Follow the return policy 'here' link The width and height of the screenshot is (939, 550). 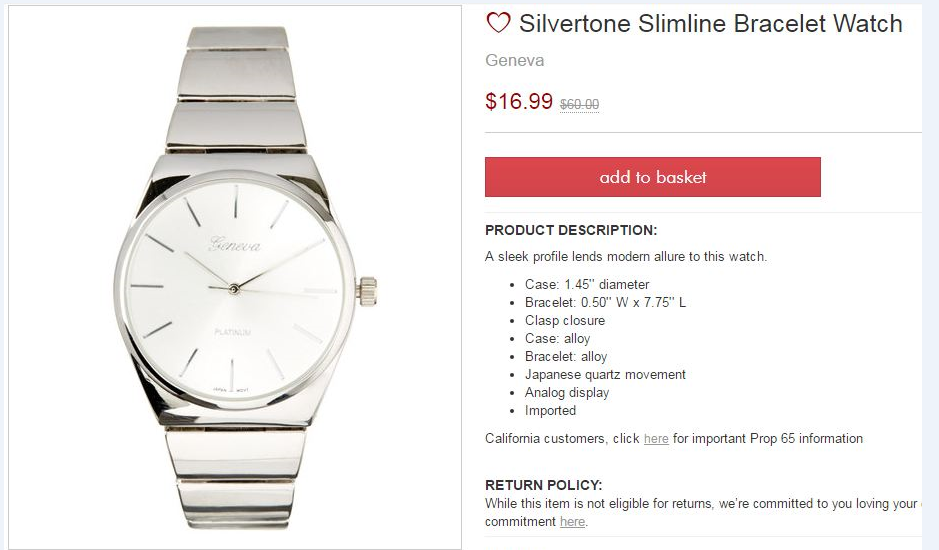[x=572, y=522]
